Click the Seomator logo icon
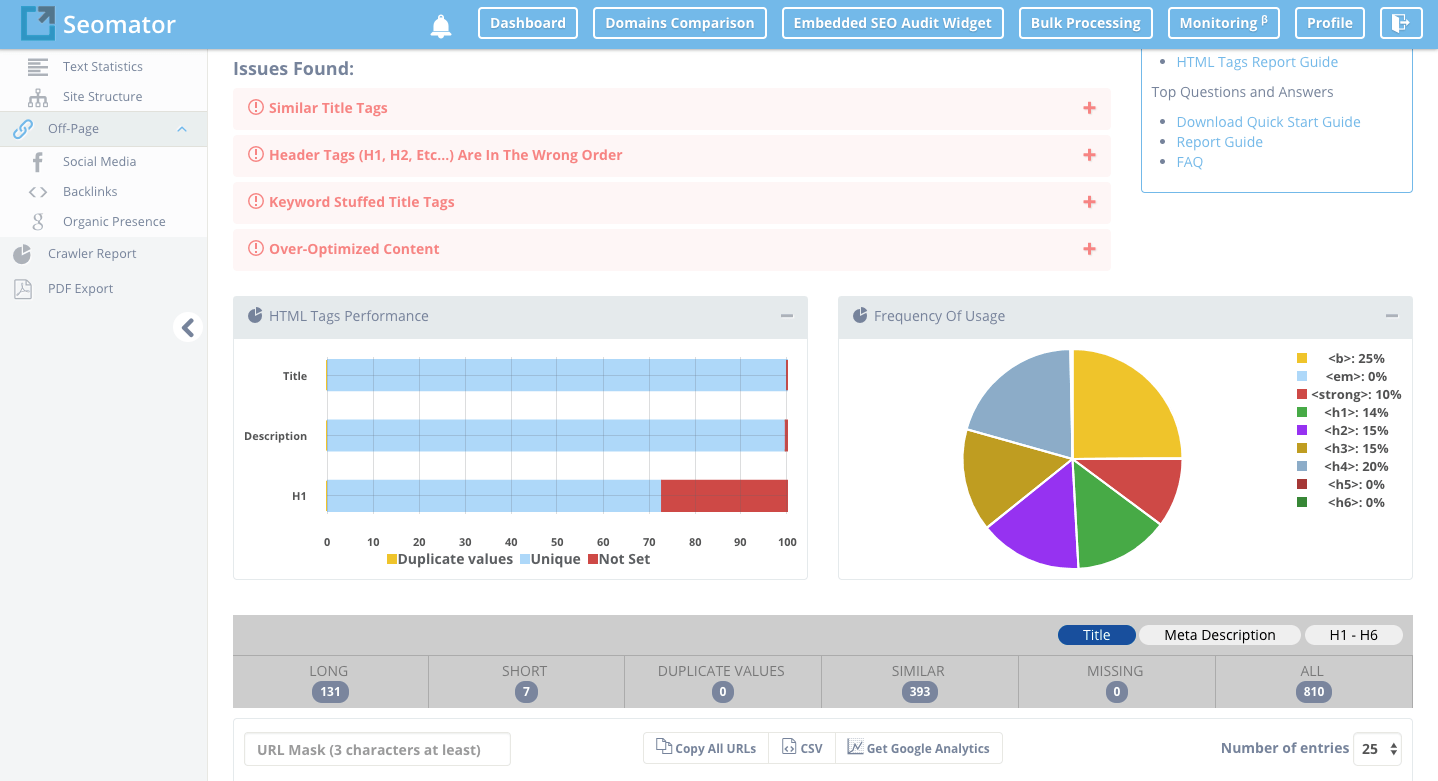The width and height of the screenshot is (1438, 781). (x=38, y=23)
